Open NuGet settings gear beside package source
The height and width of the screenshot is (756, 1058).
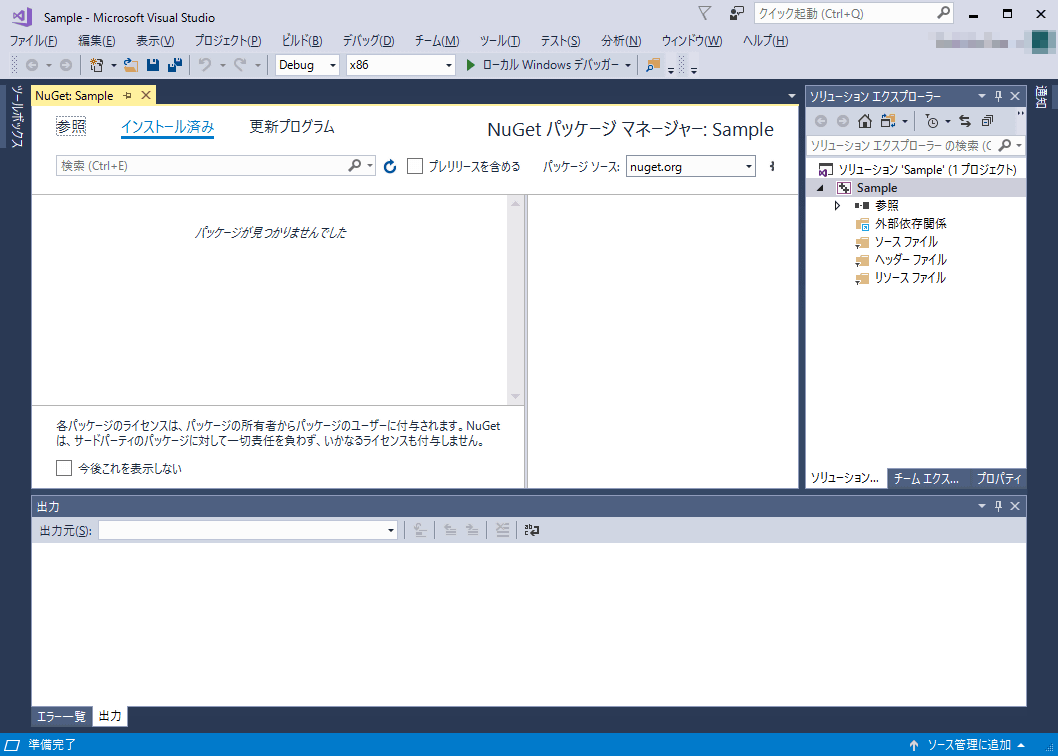point(773,166)
